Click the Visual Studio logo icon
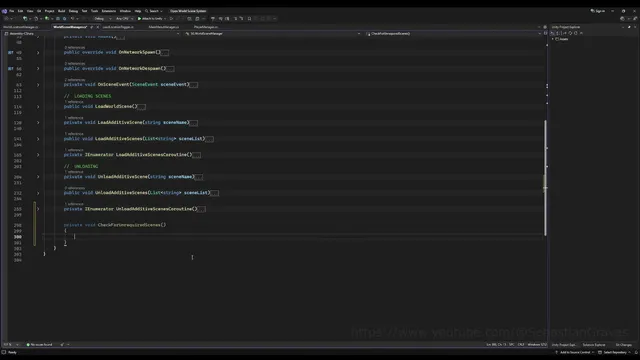 tap(4, 11)
